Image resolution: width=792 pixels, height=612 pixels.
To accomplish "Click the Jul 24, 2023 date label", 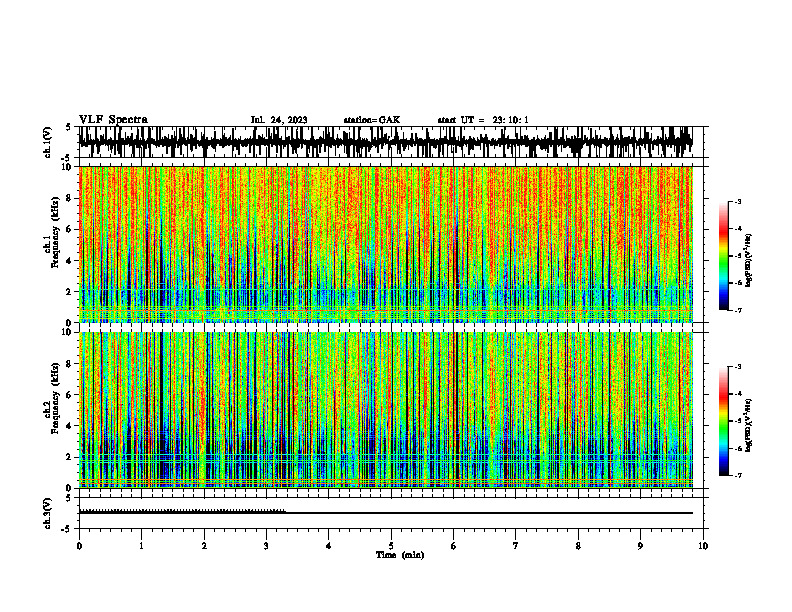I will (279, 120).
